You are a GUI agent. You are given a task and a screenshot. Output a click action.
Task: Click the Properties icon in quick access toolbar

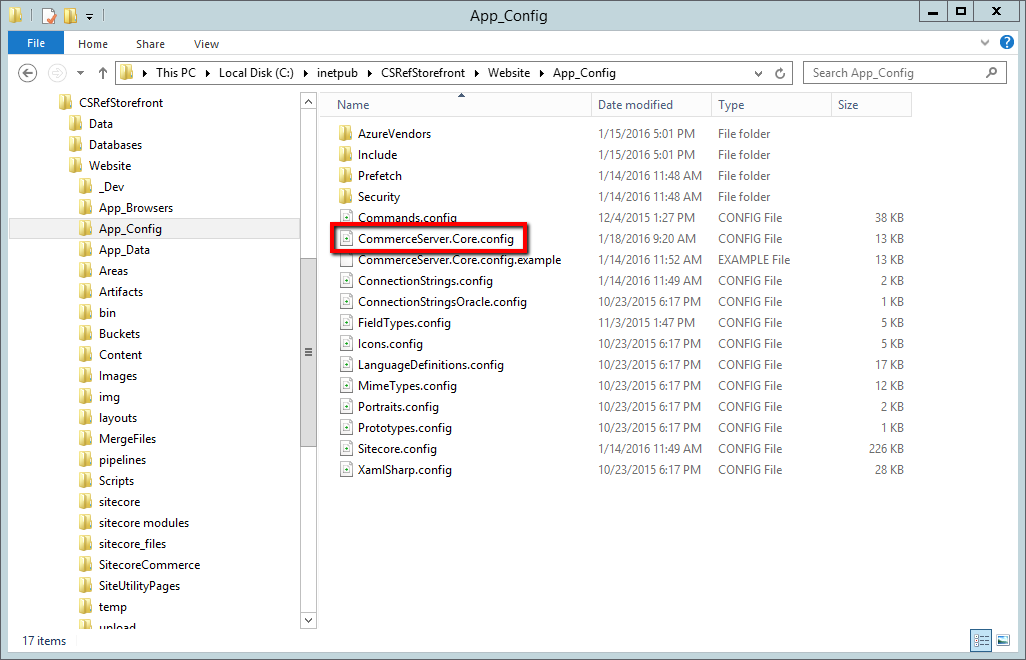[48, 16]
